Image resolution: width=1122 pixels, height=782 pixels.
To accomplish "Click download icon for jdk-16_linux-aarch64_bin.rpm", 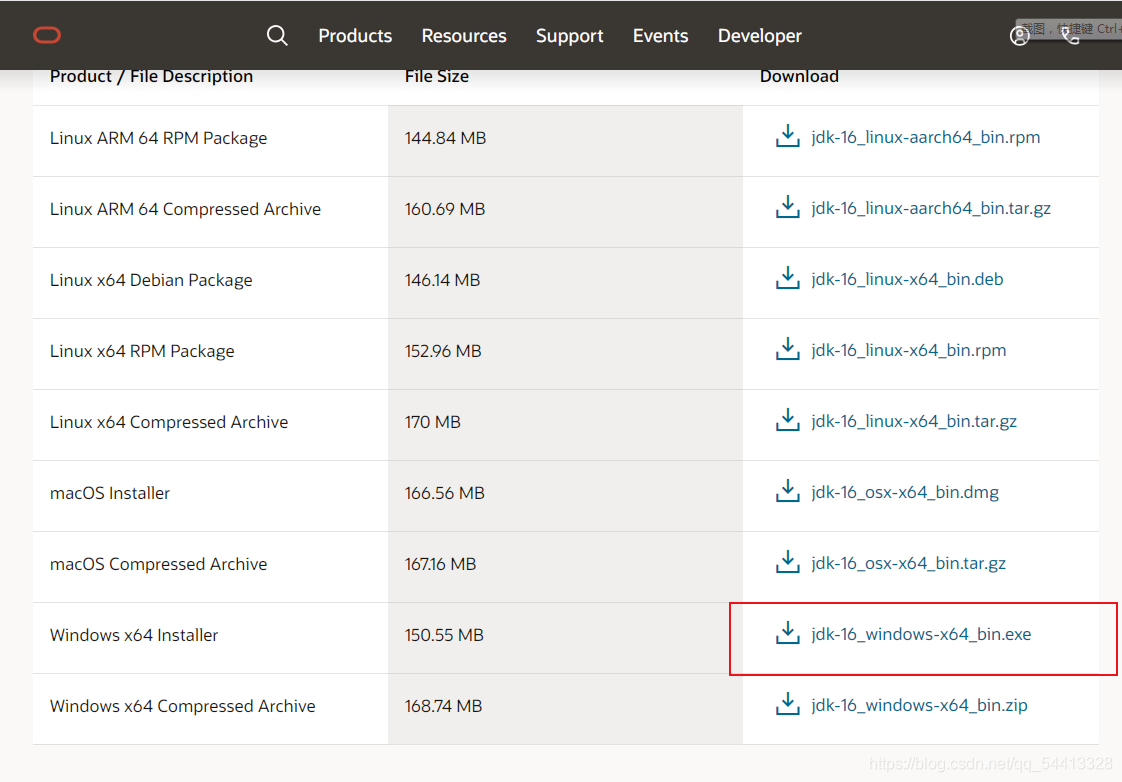I will click(788, 136).
